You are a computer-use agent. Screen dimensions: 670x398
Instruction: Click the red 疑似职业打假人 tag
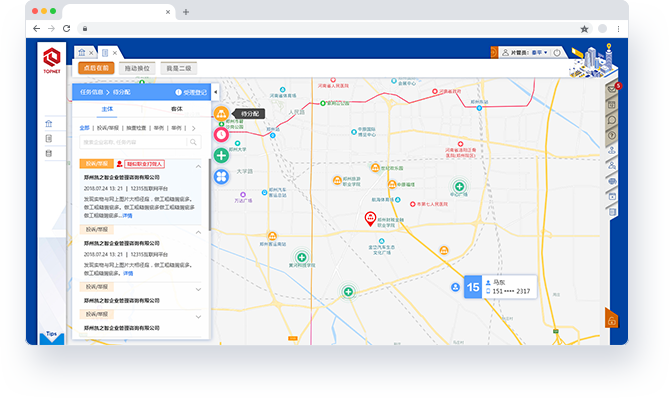pos(144,164)
